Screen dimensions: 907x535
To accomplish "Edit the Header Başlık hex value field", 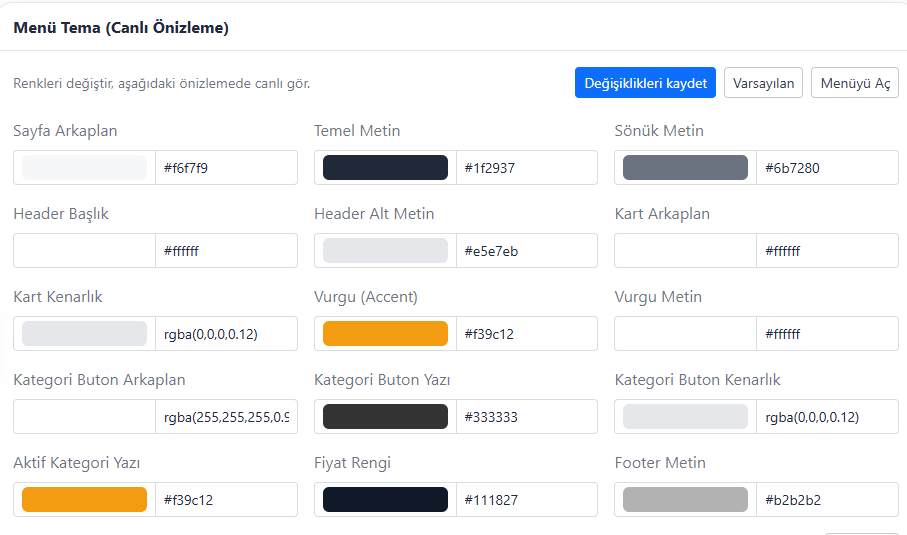I will pos(226,251).
